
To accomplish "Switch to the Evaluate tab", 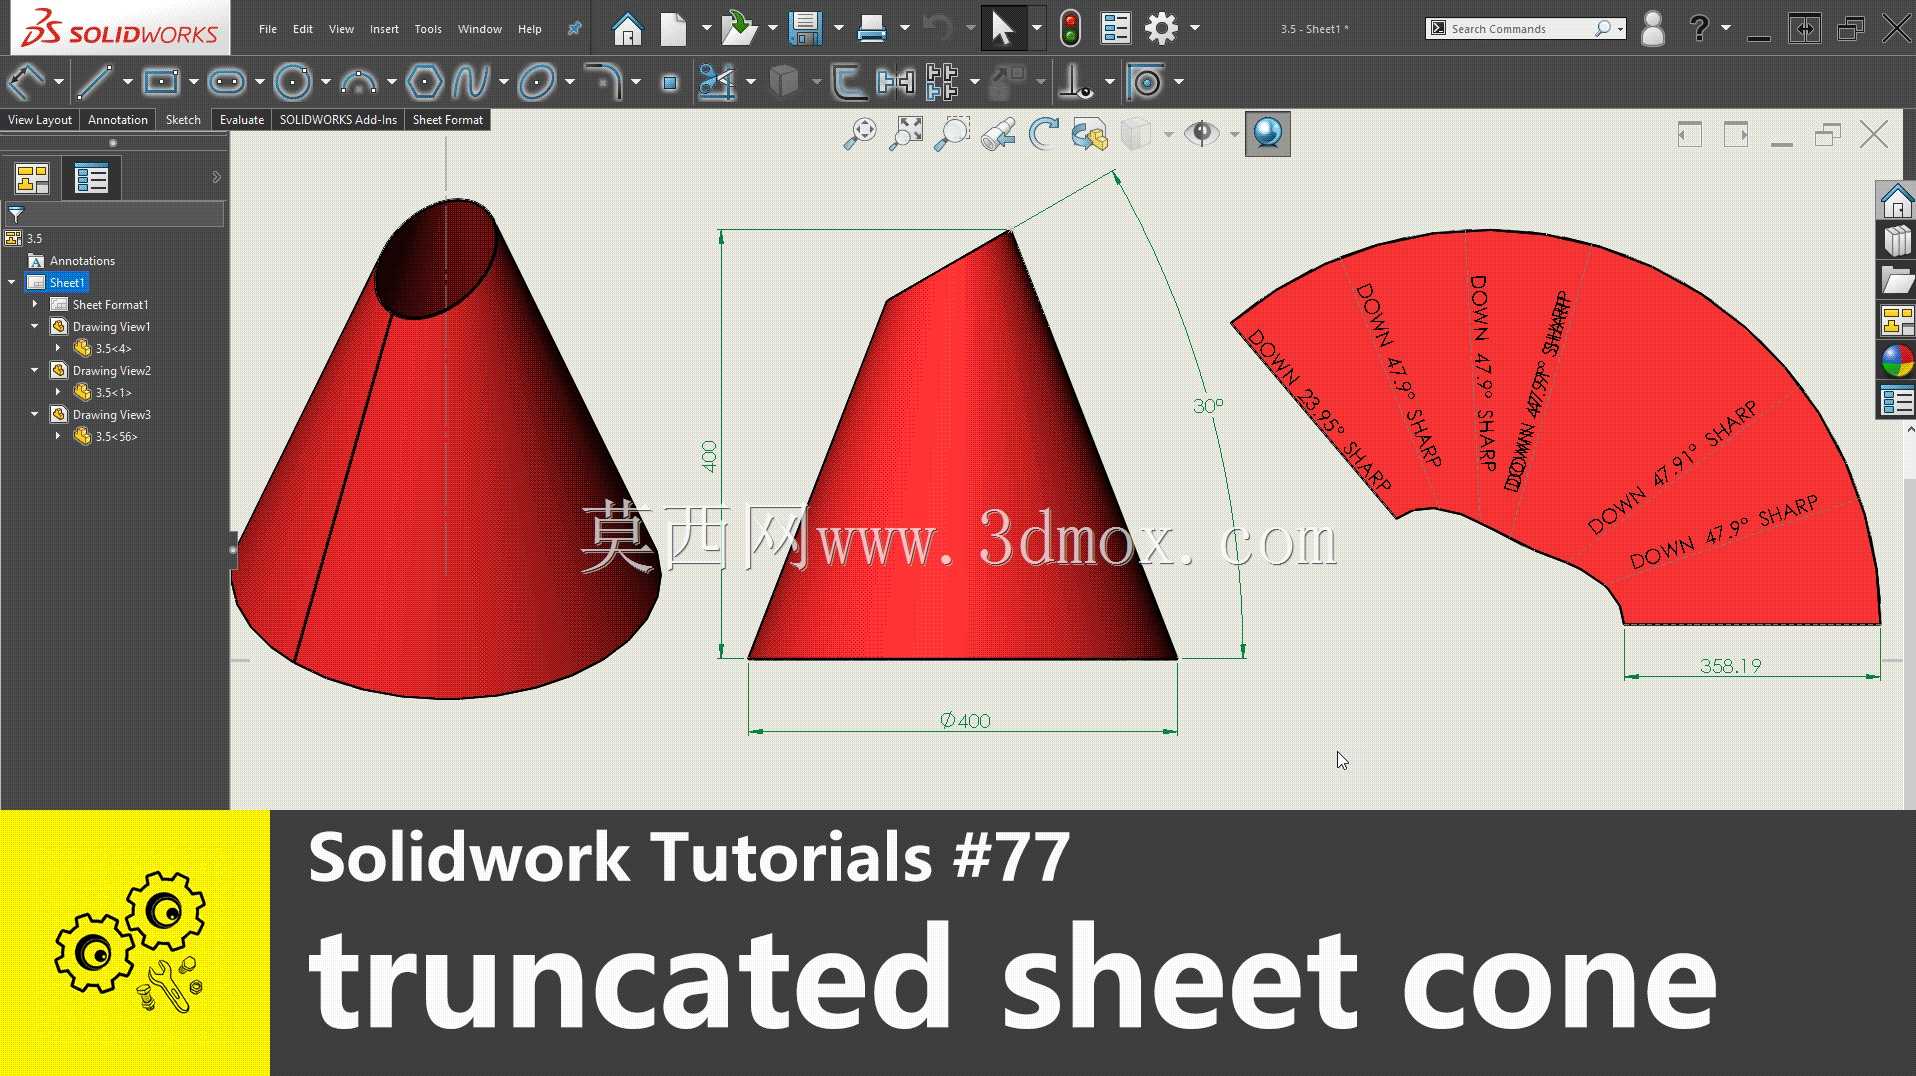I will coord(242,120).
